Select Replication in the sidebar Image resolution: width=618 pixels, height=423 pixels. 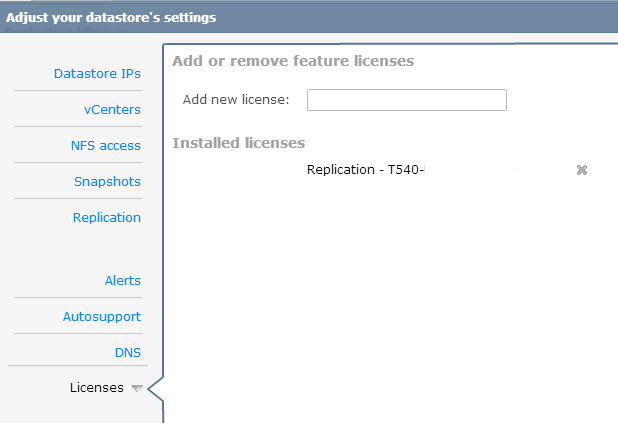click(x=106, y=218)
